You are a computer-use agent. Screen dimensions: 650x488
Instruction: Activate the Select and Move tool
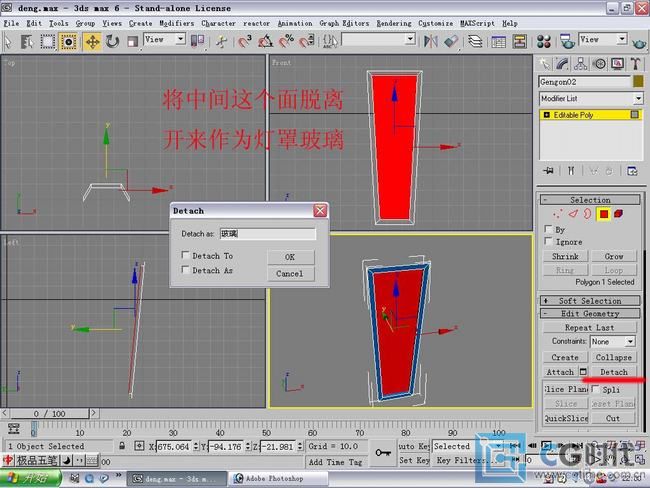(92, 41)
